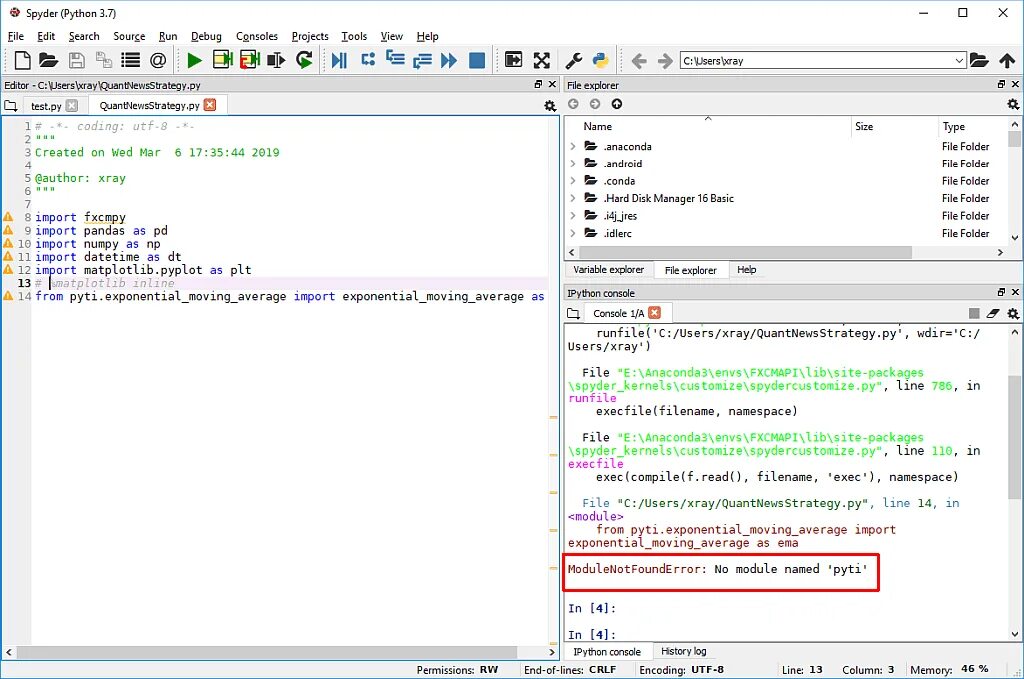
Task: Run file with green play button
Action: point(194,61)
